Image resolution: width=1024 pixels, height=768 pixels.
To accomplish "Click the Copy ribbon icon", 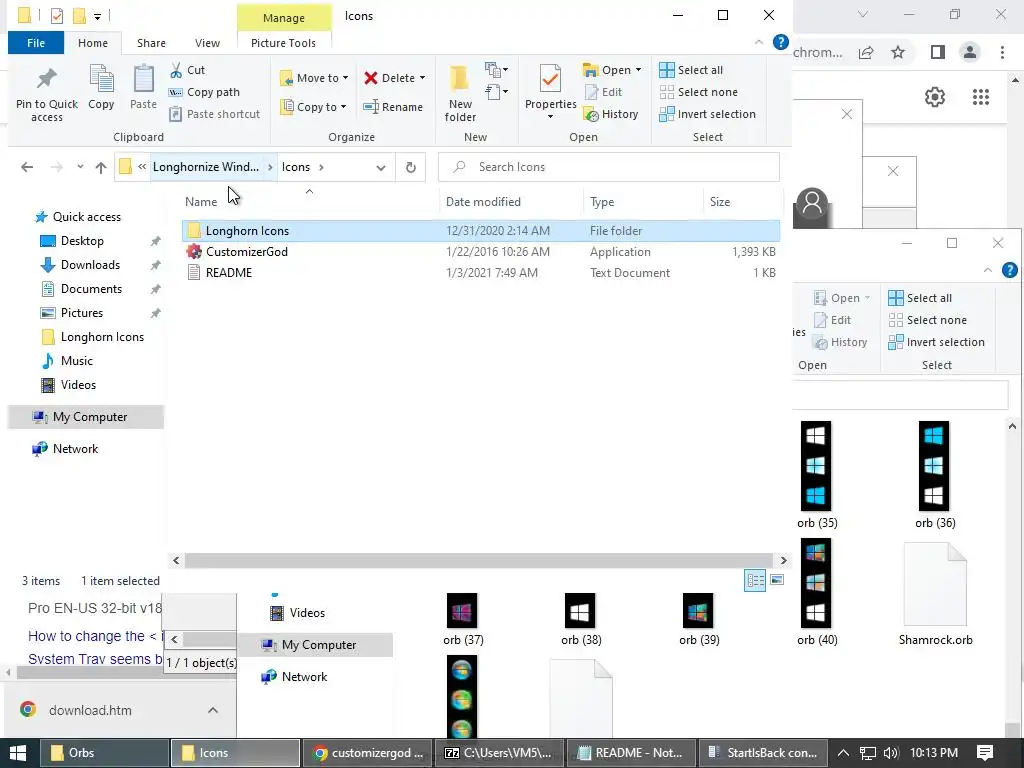I will 101,79.
